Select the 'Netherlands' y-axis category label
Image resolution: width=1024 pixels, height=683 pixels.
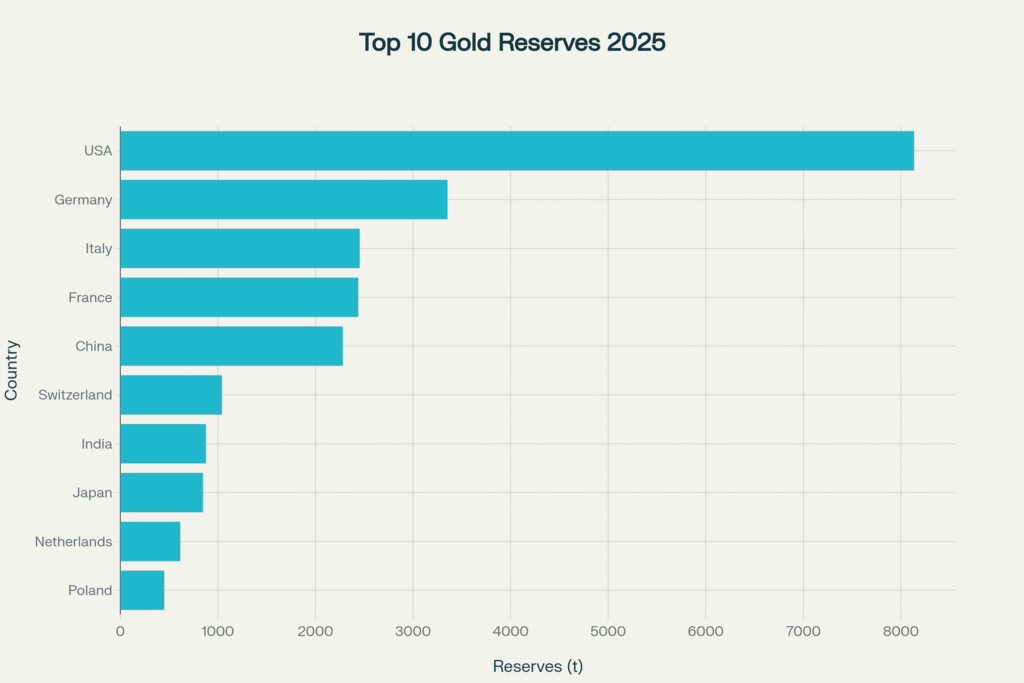pos(73,542)
